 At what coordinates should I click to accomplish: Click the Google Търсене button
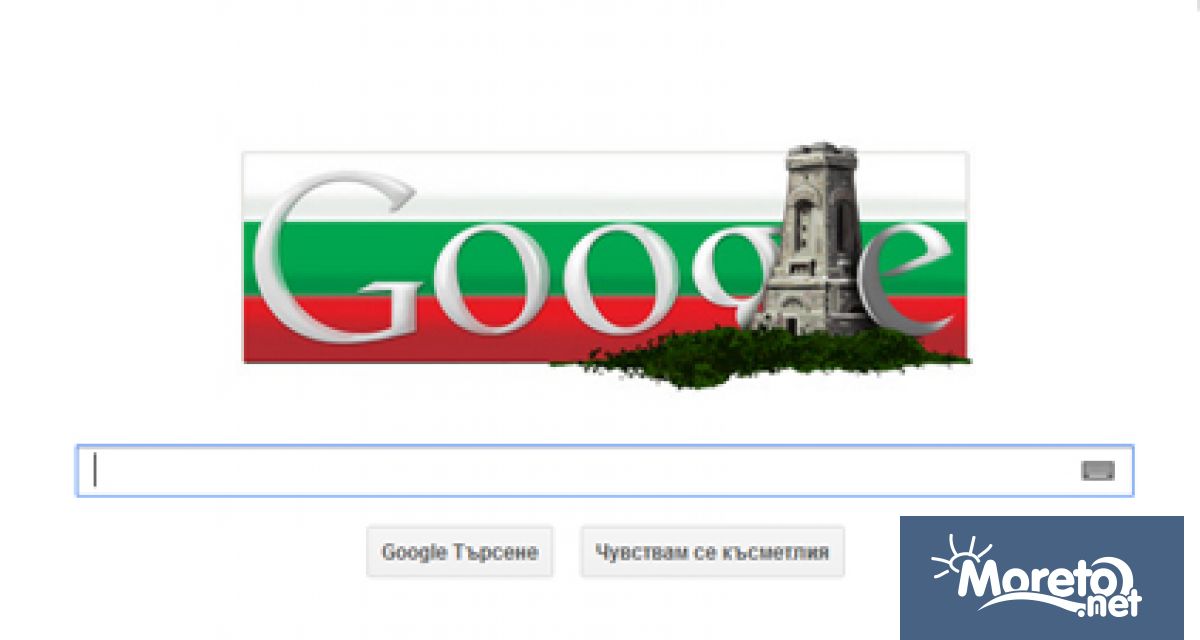coord(460,552)
